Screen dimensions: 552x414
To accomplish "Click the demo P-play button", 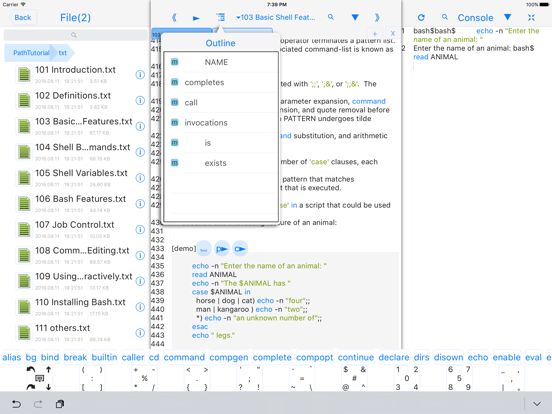I will (222, 249).
